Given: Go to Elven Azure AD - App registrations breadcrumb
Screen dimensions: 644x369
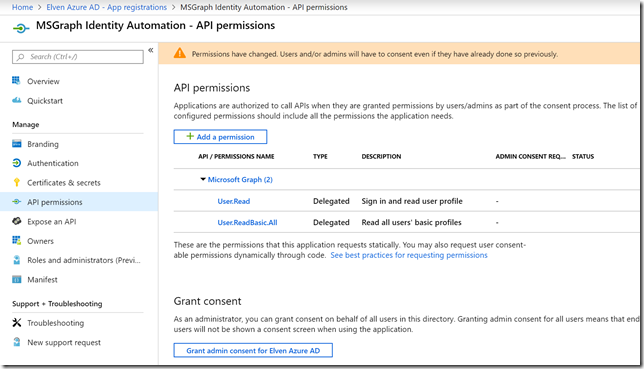Looking at the screenshot, I should pos(106,7).
